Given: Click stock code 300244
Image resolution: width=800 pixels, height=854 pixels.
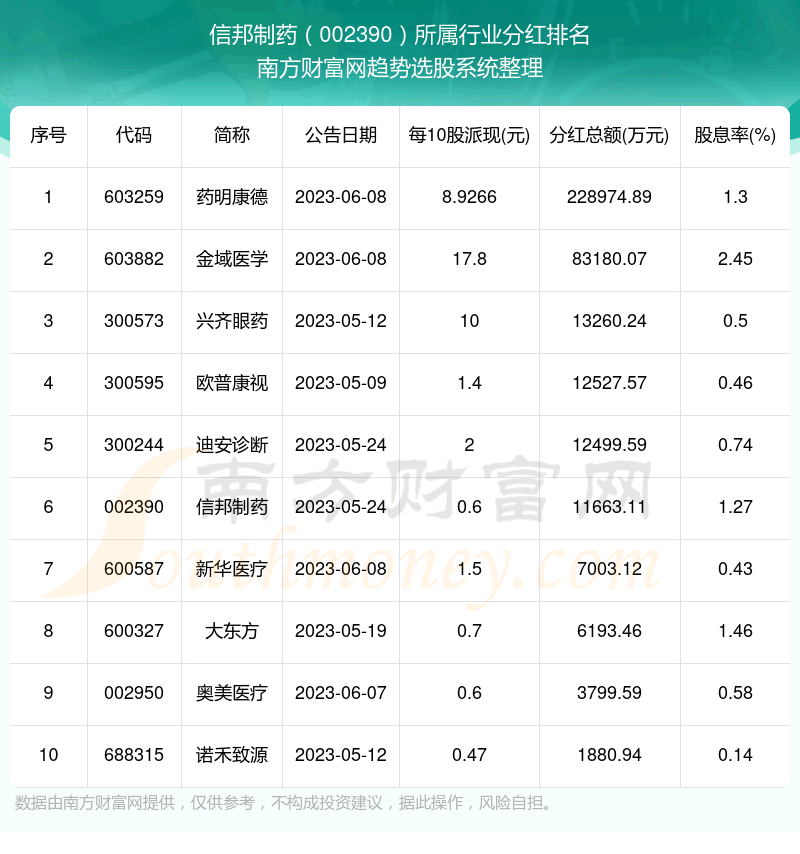Looking at the screenshot, I should tap(133, 445).
